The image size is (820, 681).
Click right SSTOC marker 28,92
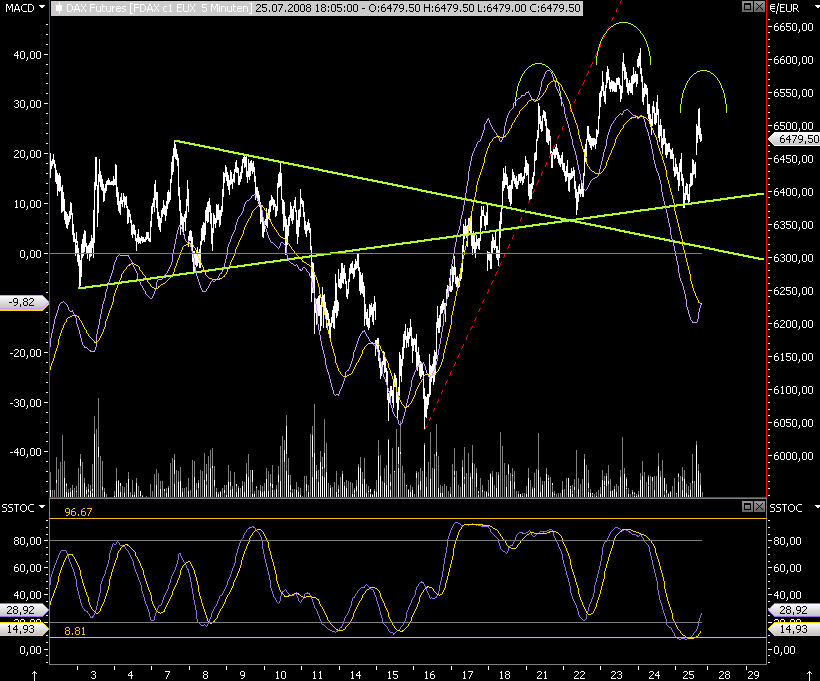pos(794,610)
